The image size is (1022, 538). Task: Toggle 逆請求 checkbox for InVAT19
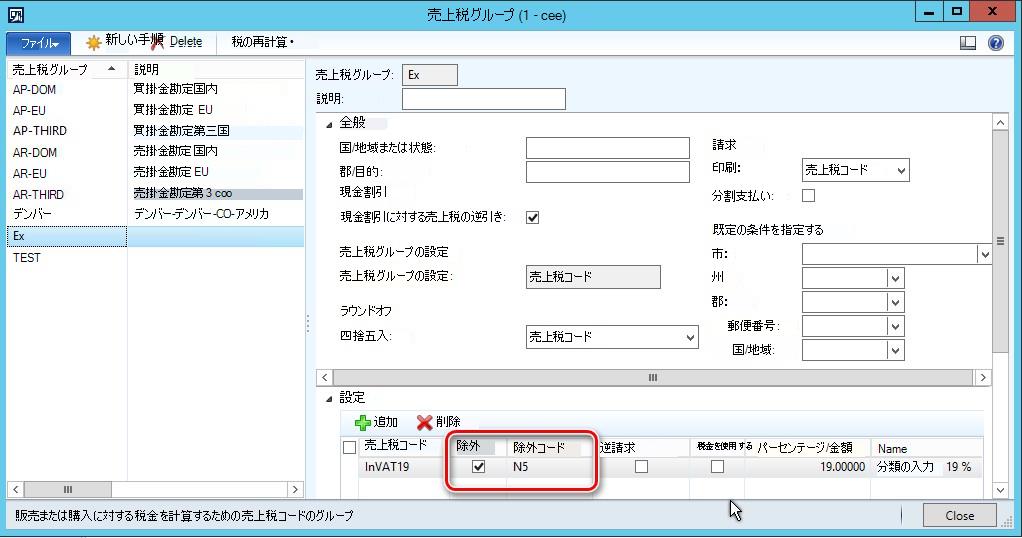641,466
